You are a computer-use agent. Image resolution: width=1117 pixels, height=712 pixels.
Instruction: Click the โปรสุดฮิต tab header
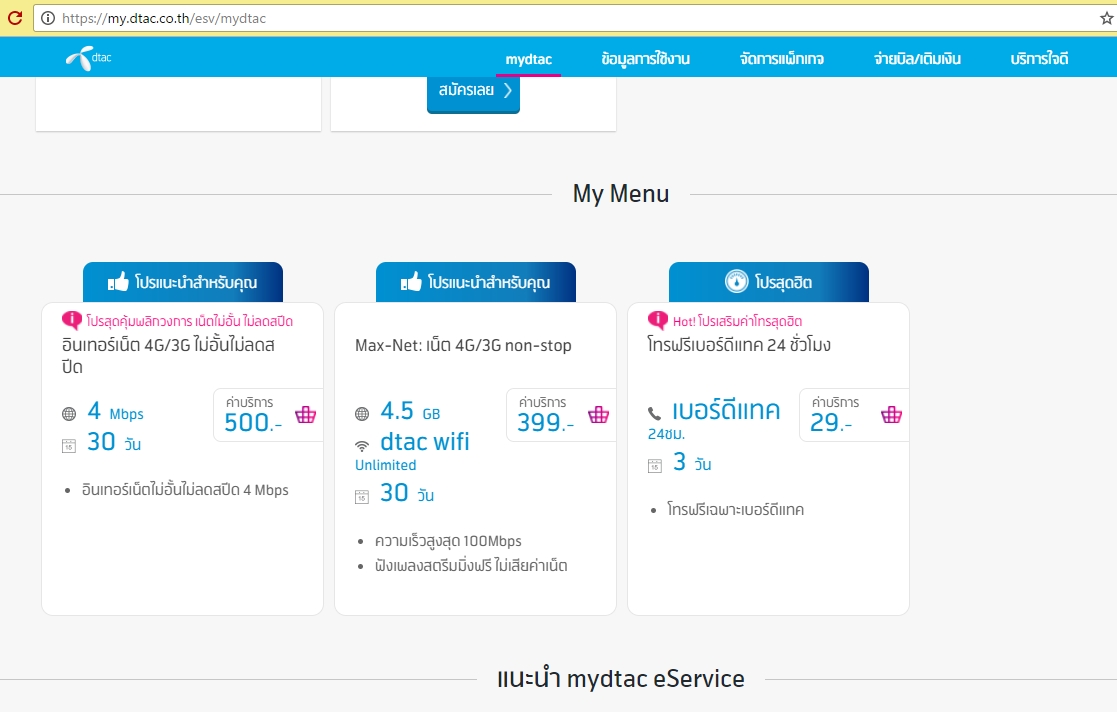tap(769, 282)
